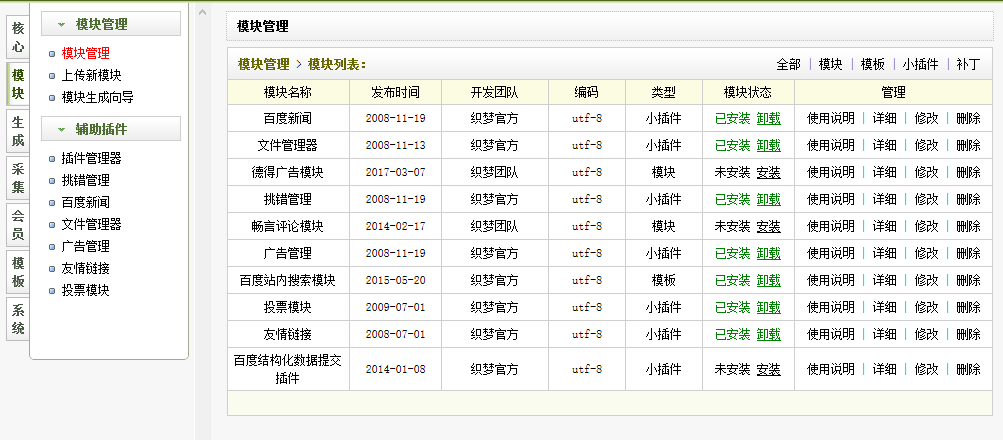Screen dimensions: 1003x440
Task: Filter module list by 小插件
Action: coord(920,64)
